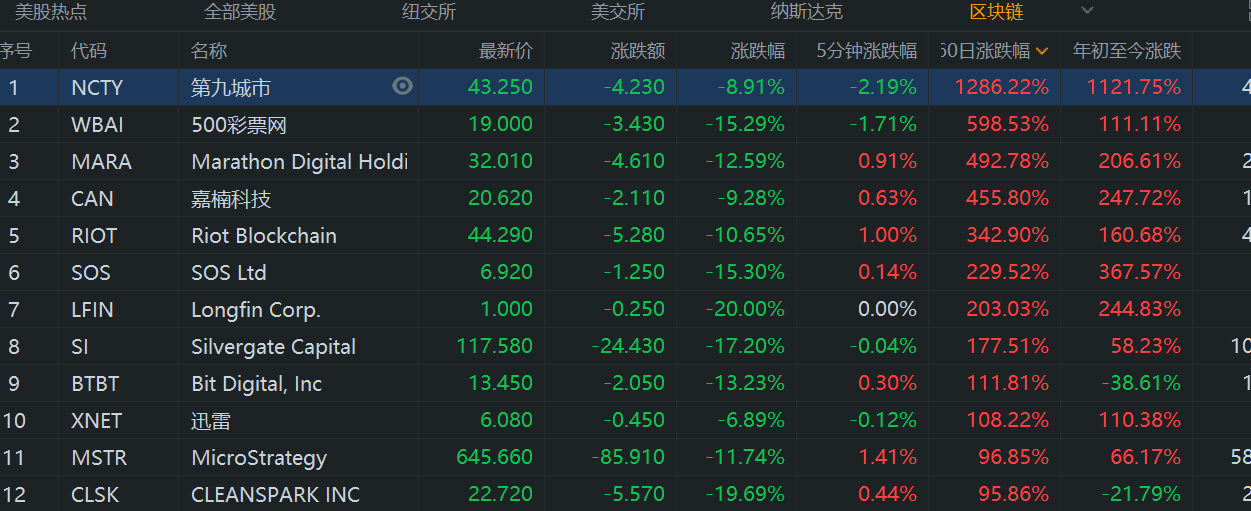Sort by 5分钟涨跌幅 column header
The image size is (1251, 511).
tap(866, 51)
